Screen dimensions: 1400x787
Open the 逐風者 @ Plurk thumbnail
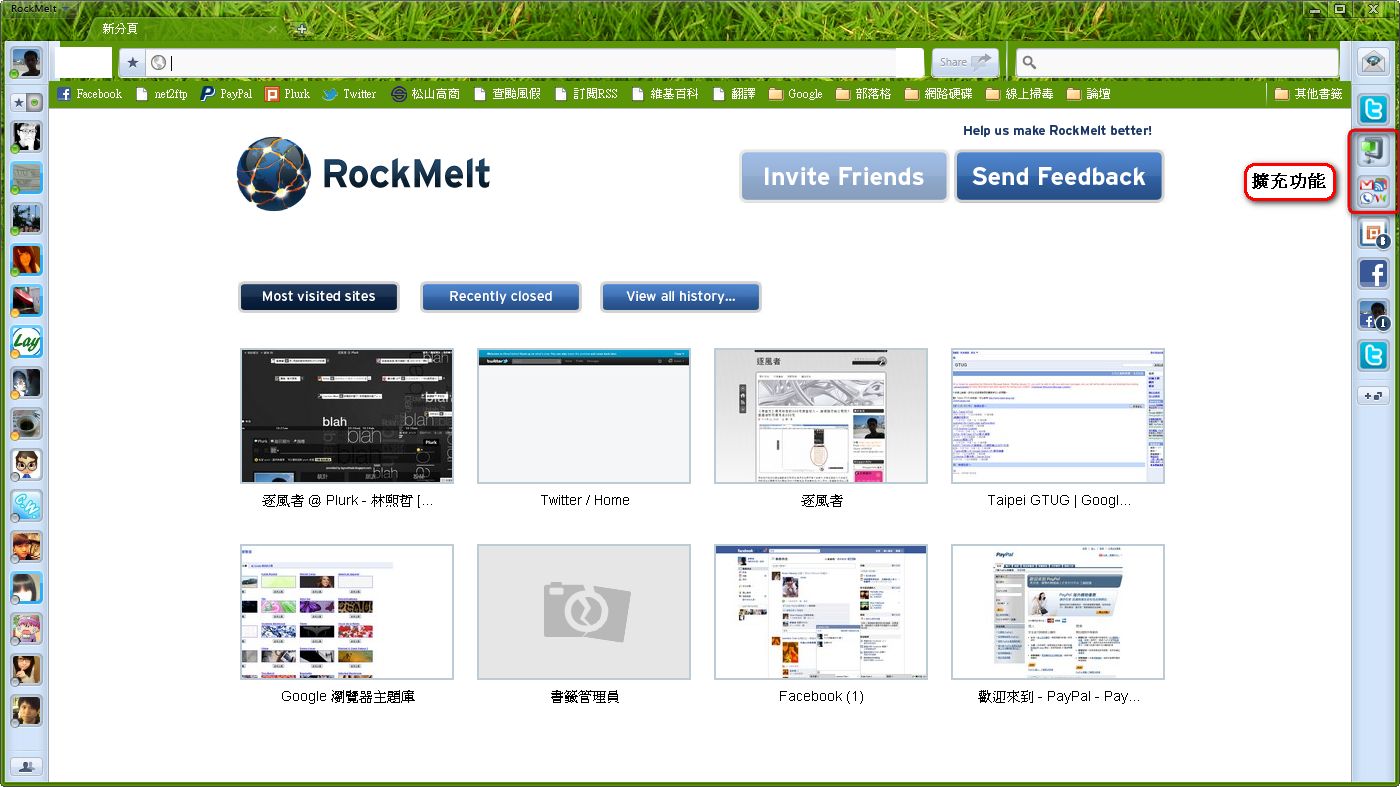pos(347,416)
